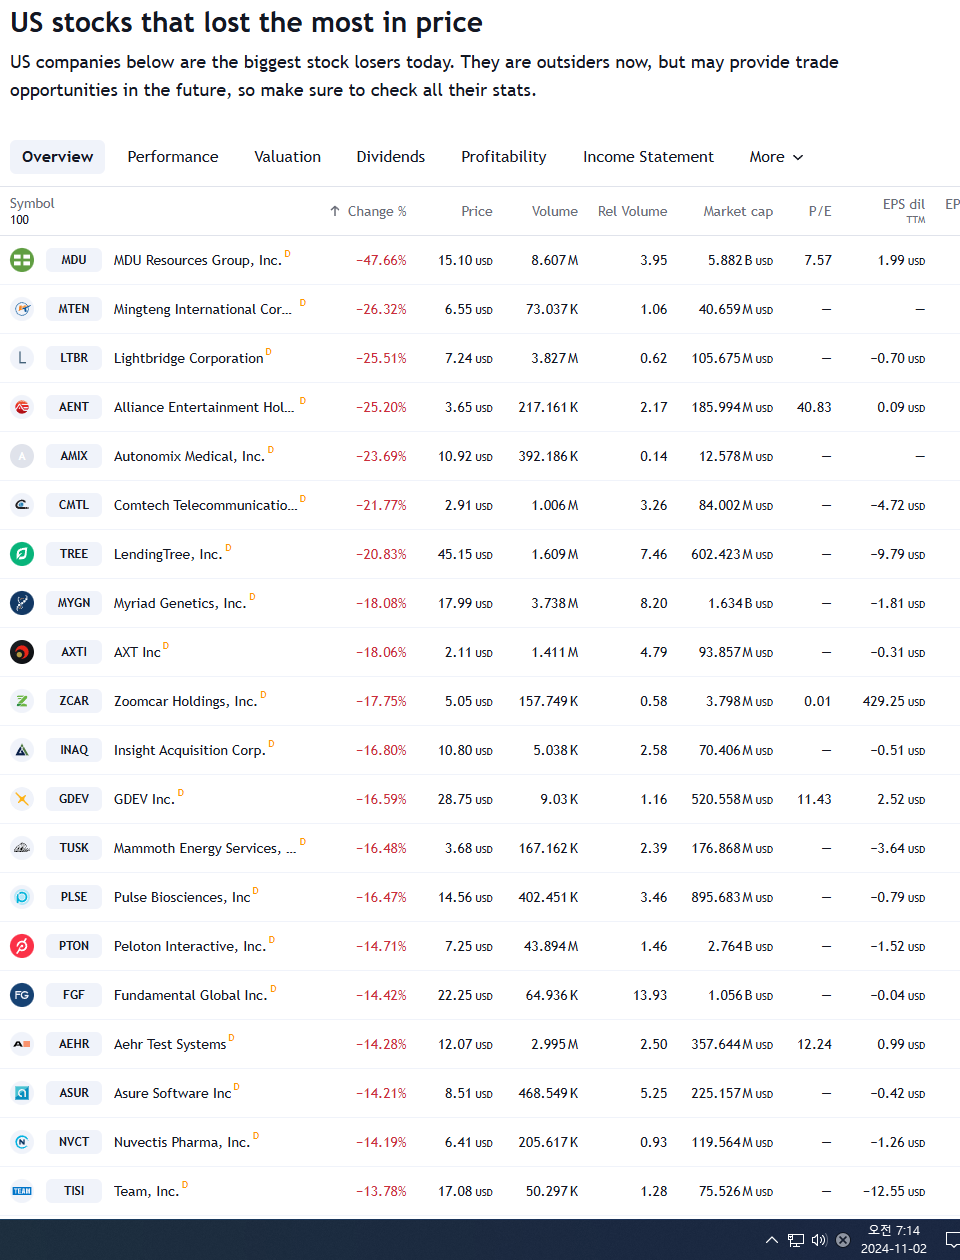This screenshot has height=1260, width=960.
Task: Click the AXT Inc logo icon
Action: coord(22,652)
